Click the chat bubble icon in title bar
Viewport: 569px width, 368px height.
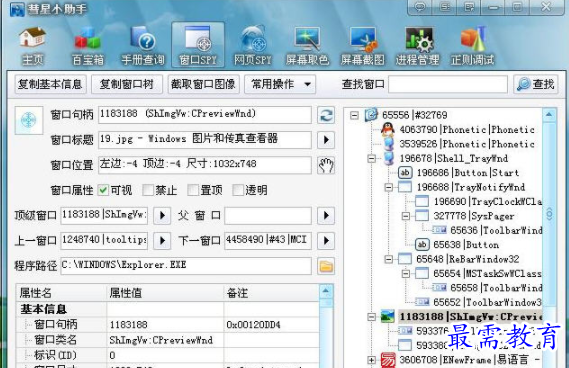point(420,7)
